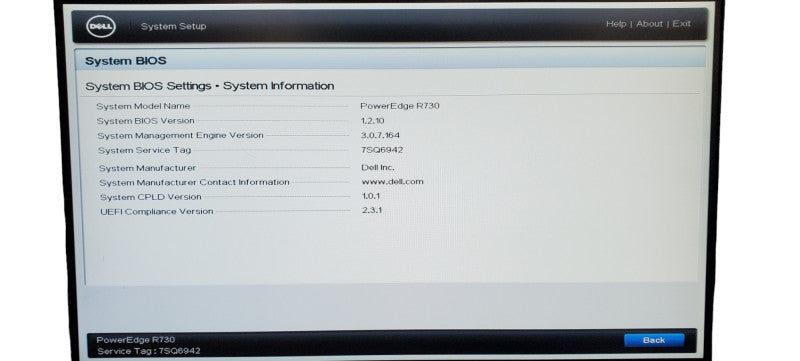Image resolution: width=800 pixels, height=361 pixels.
Task: Open the Help link
Action: [616, 24]
